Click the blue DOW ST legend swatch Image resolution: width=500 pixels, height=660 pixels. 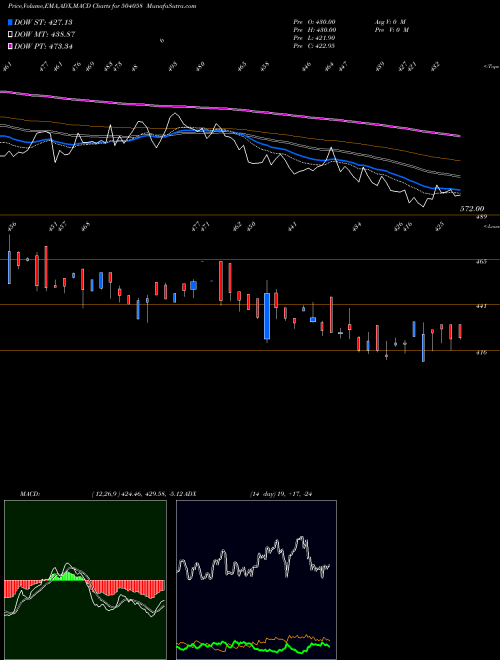tap(11, 22)
